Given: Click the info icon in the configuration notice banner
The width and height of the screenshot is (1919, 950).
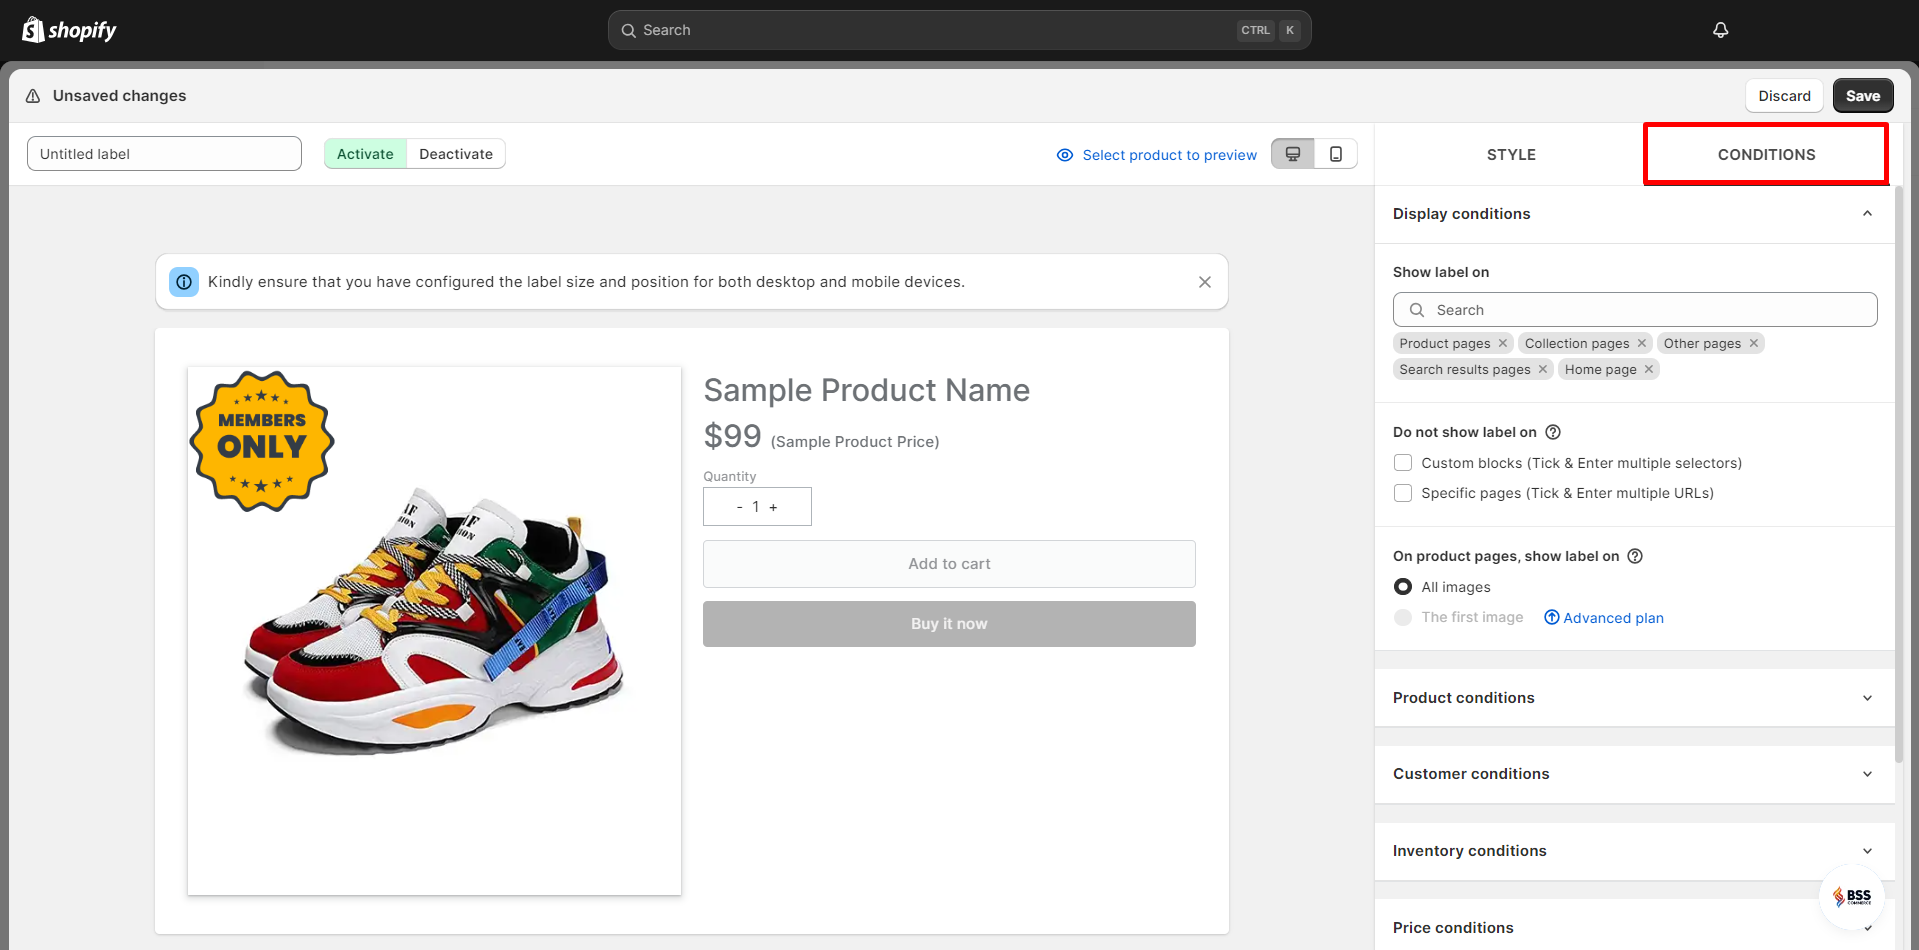Looking at the screenshot, I should coord(183,281).
